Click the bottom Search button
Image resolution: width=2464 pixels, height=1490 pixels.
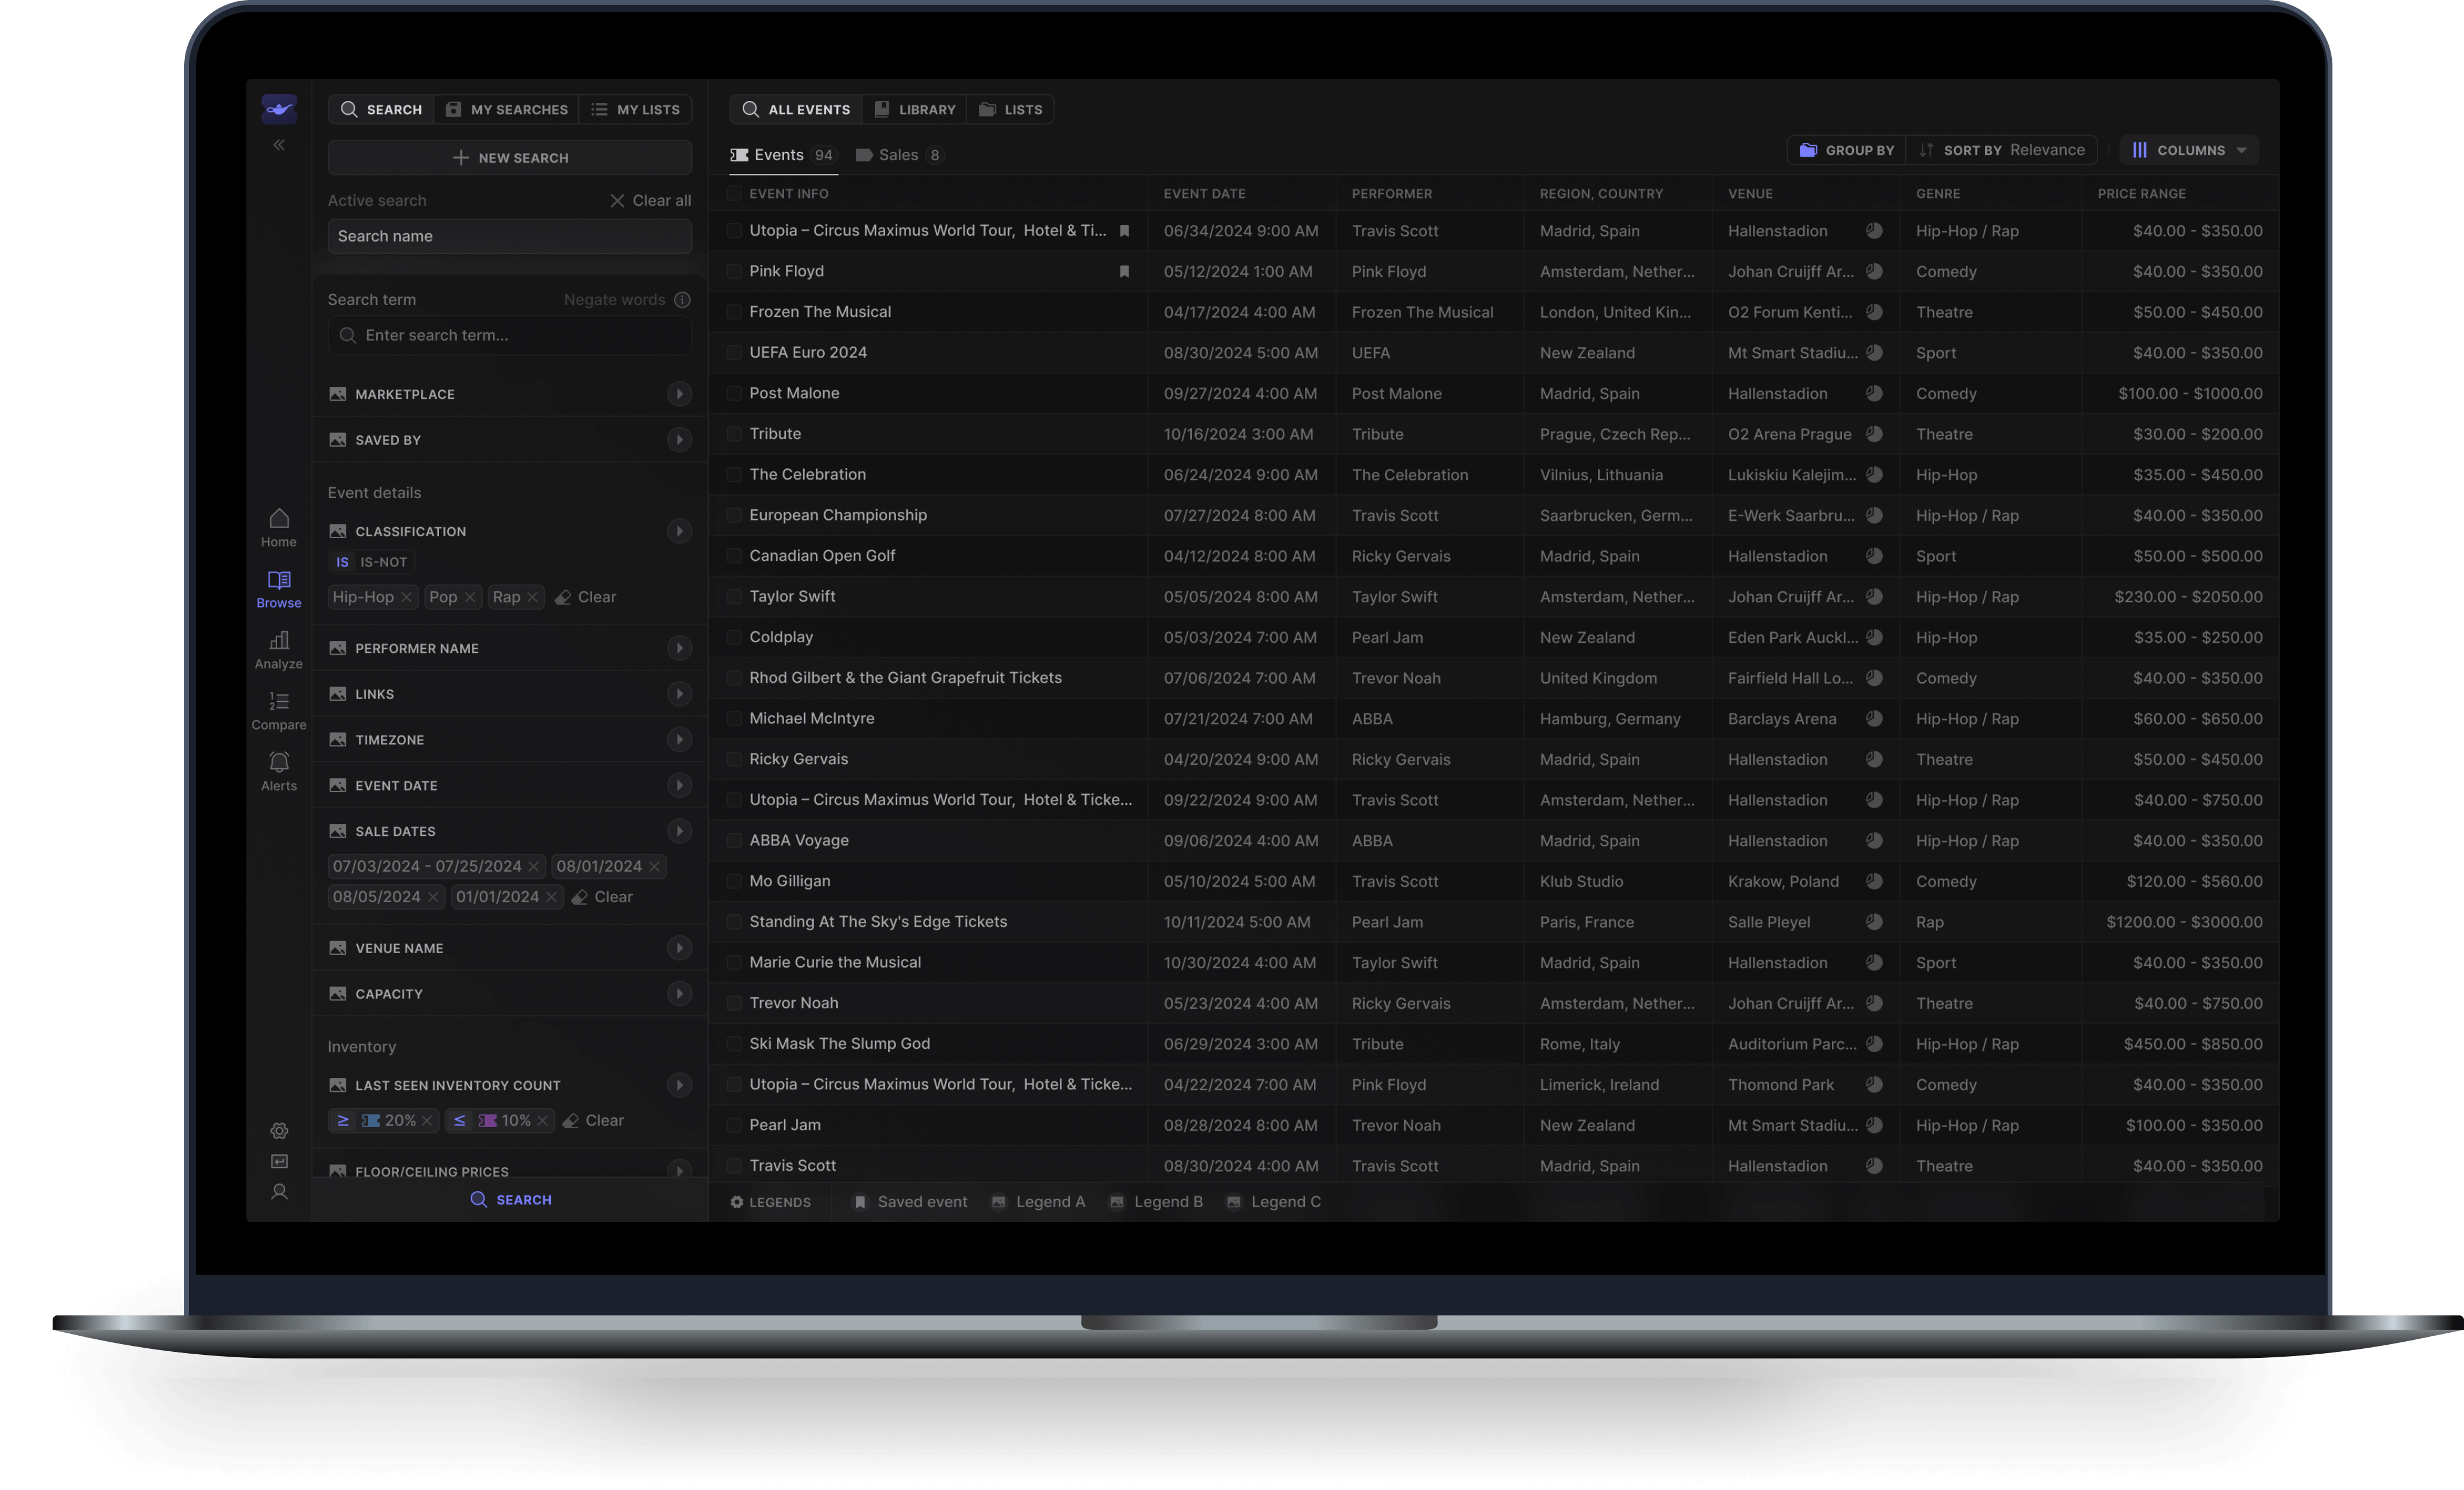click(x=510, y=1200)
